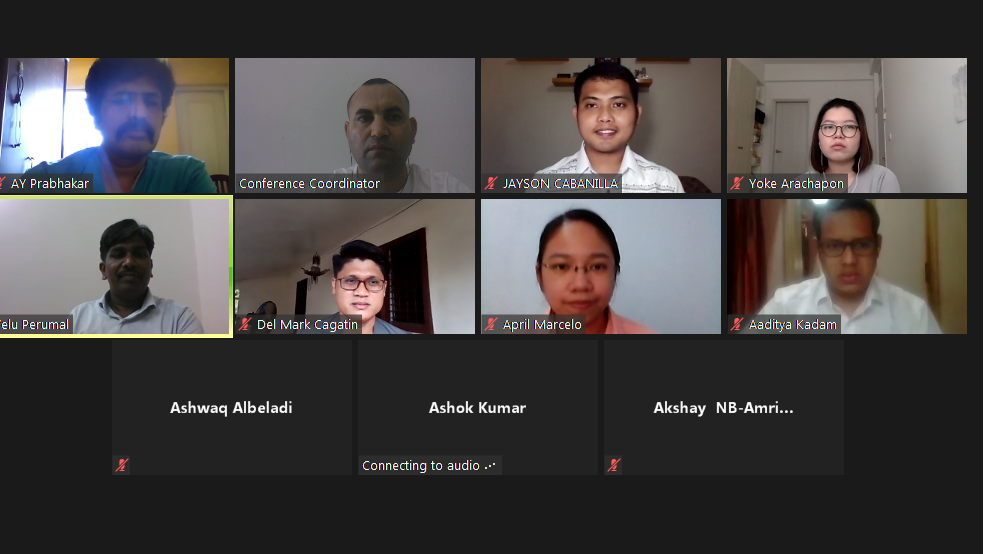Image resolution: width=984 pixels, height=554 pixels.
Task: Select the Conference Coordinator video tile
Action: click(x=355, y=125)
